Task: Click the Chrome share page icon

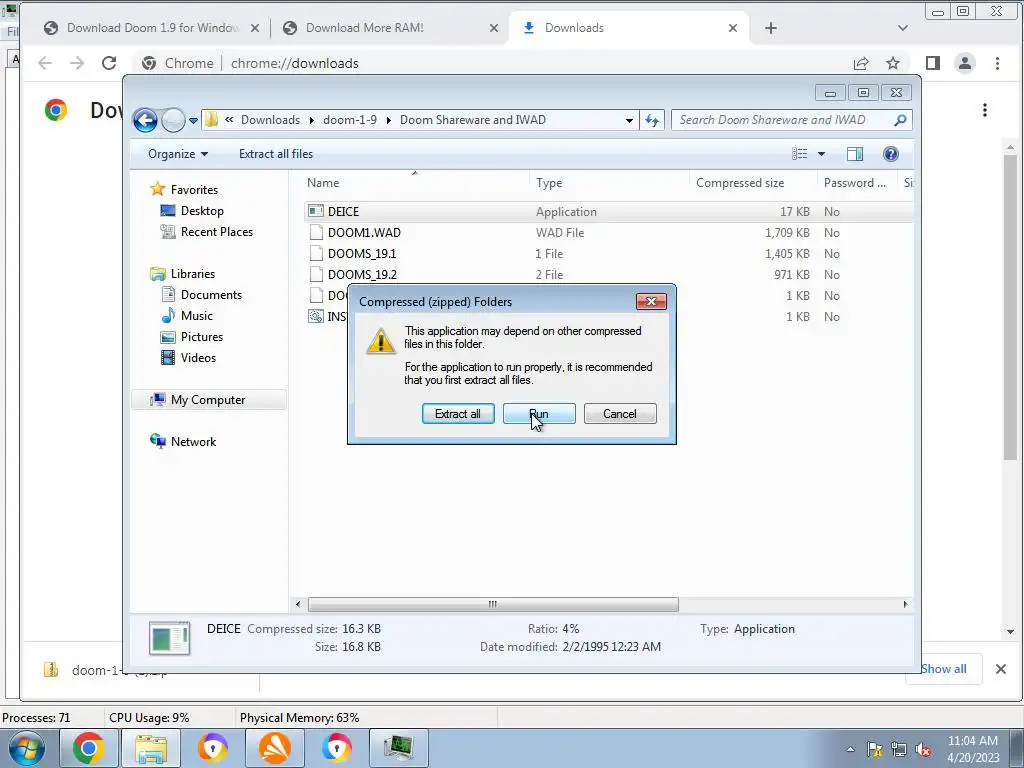Action: point(861,63)
